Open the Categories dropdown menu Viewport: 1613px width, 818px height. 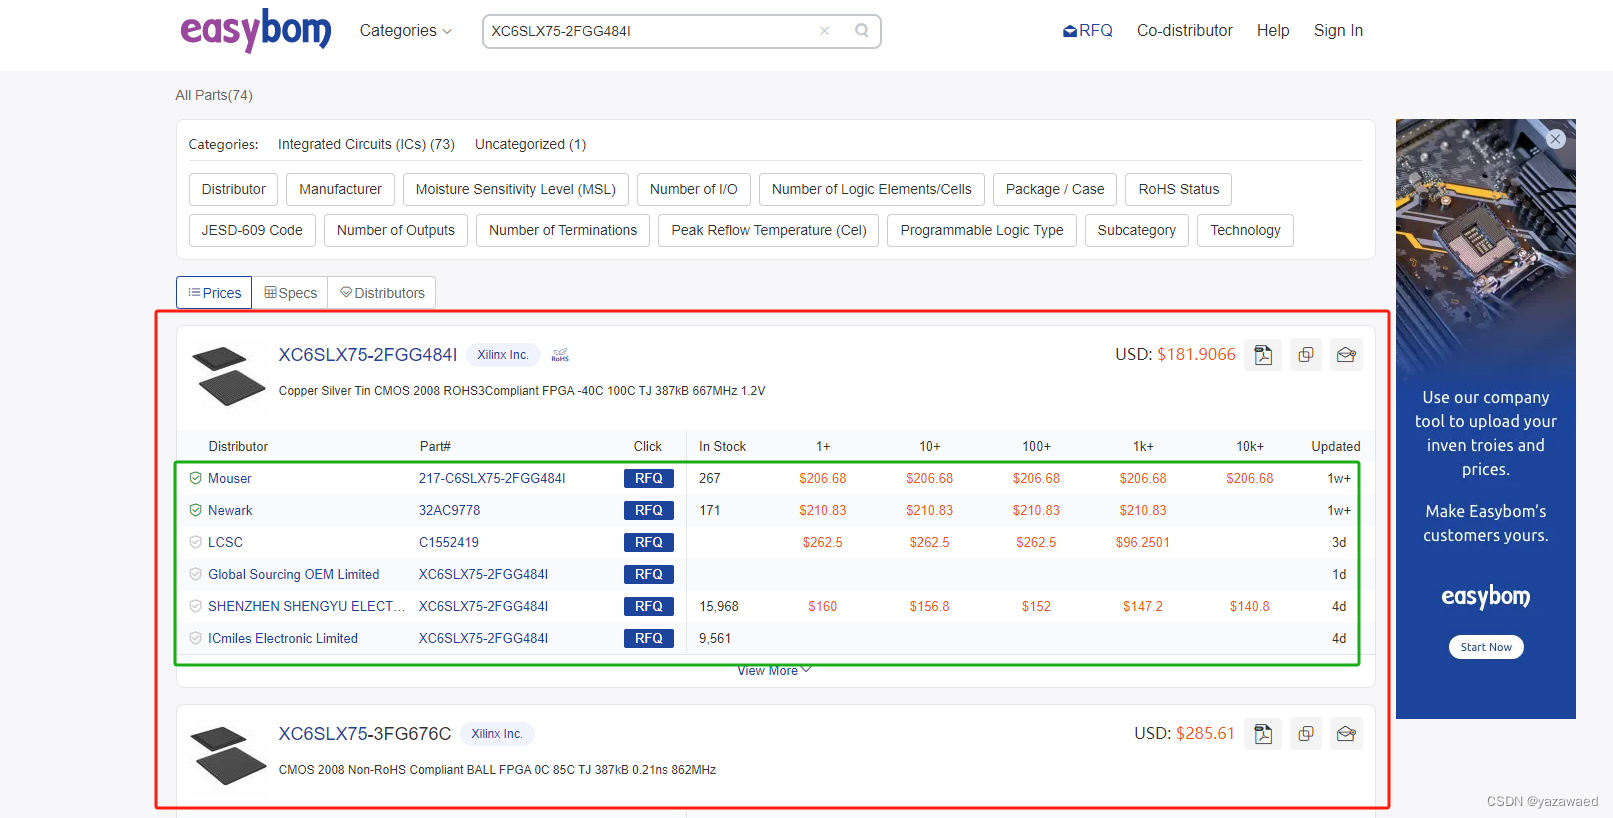click(x=405, y=31)
